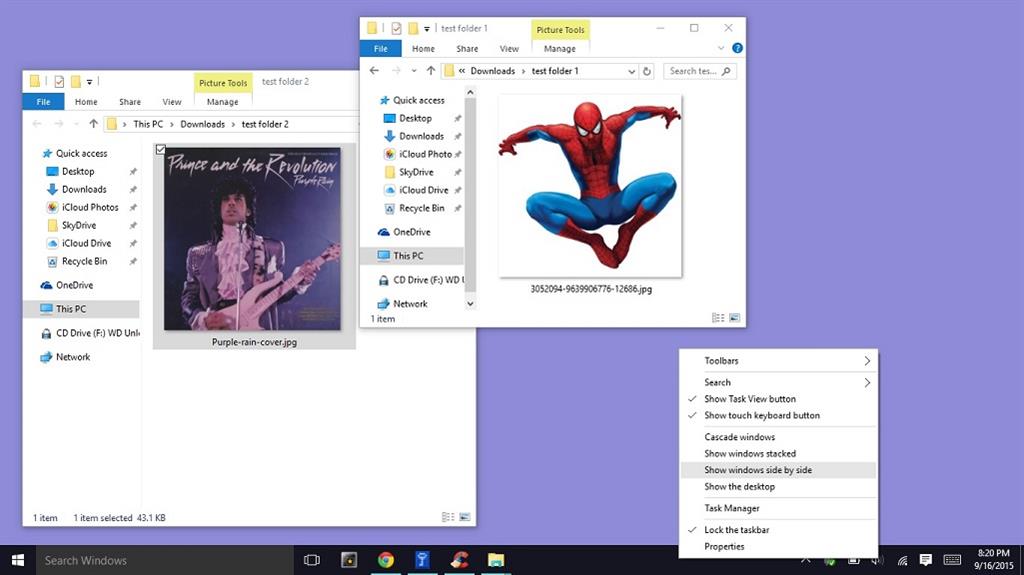Click Downloads in test folder 2 address path
This screenshot has height=575, width=1024.
(x=202, y=124)
